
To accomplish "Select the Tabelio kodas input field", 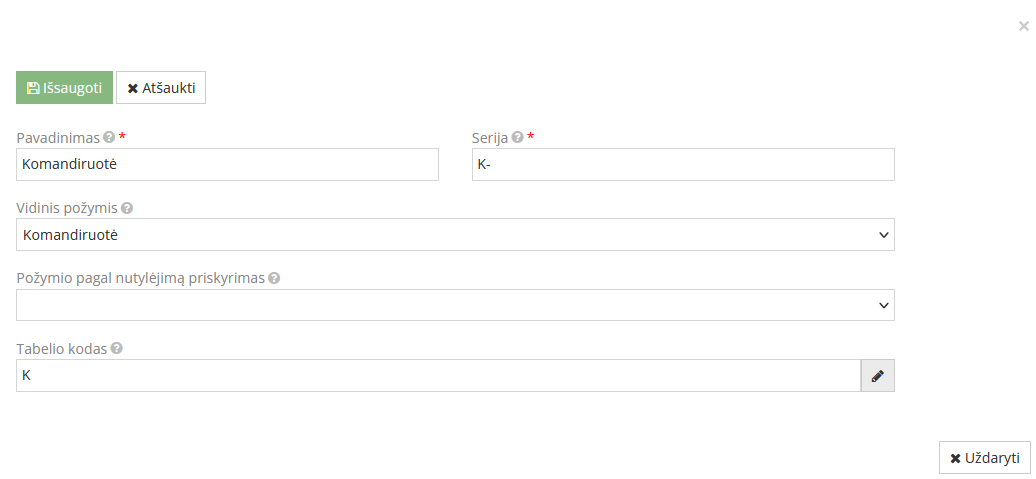I will (438, 376).
